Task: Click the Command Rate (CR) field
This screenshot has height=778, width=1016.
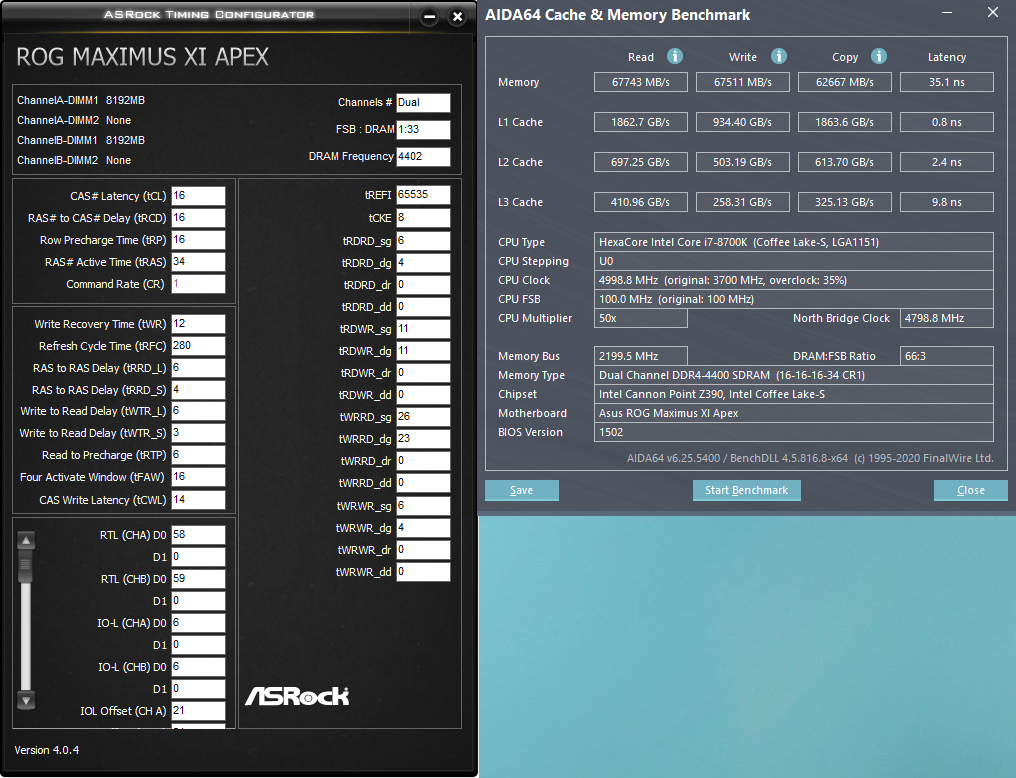Action: (198, 284)
